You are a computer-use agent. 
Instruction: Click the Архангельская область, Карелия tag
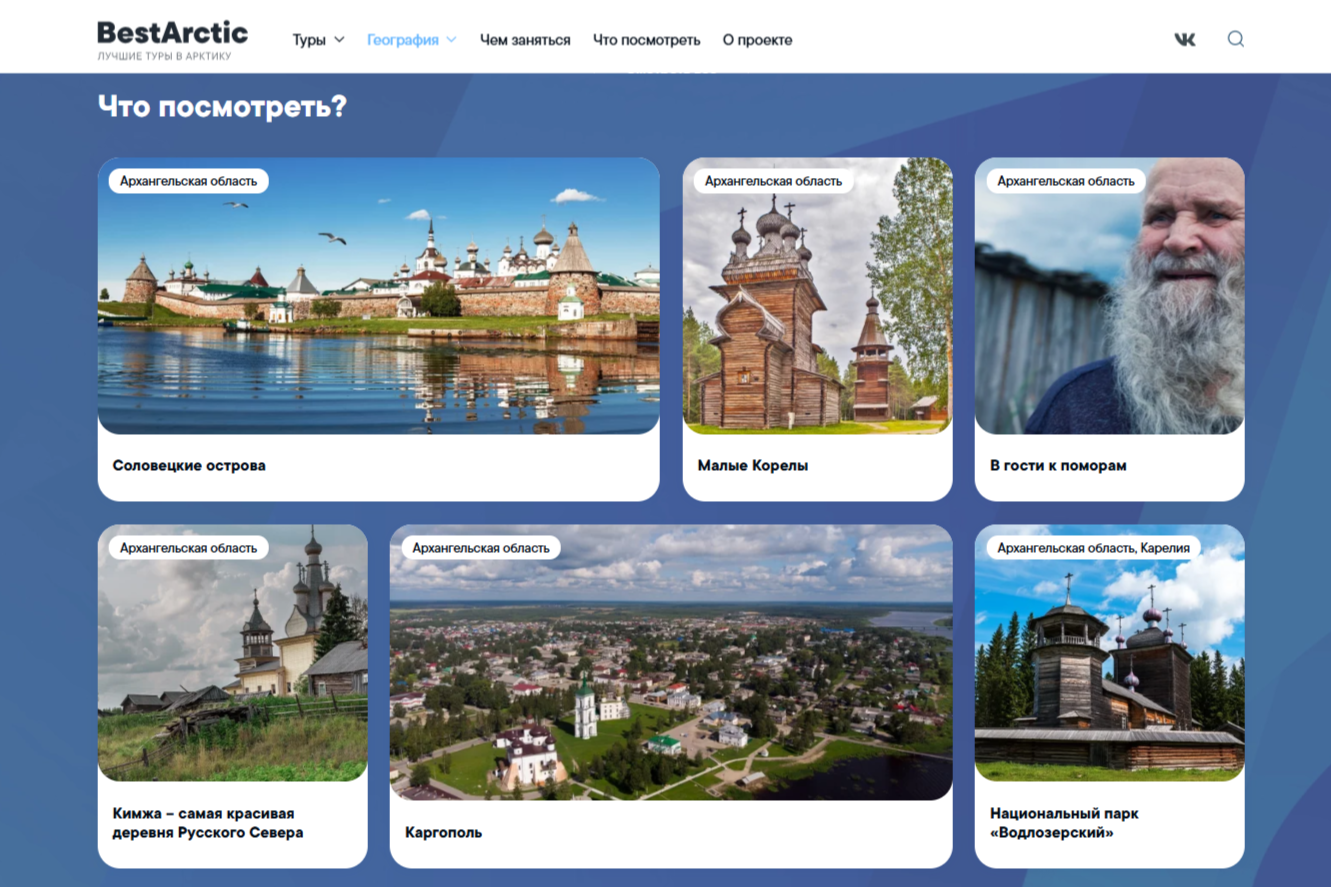point(1093,548)
